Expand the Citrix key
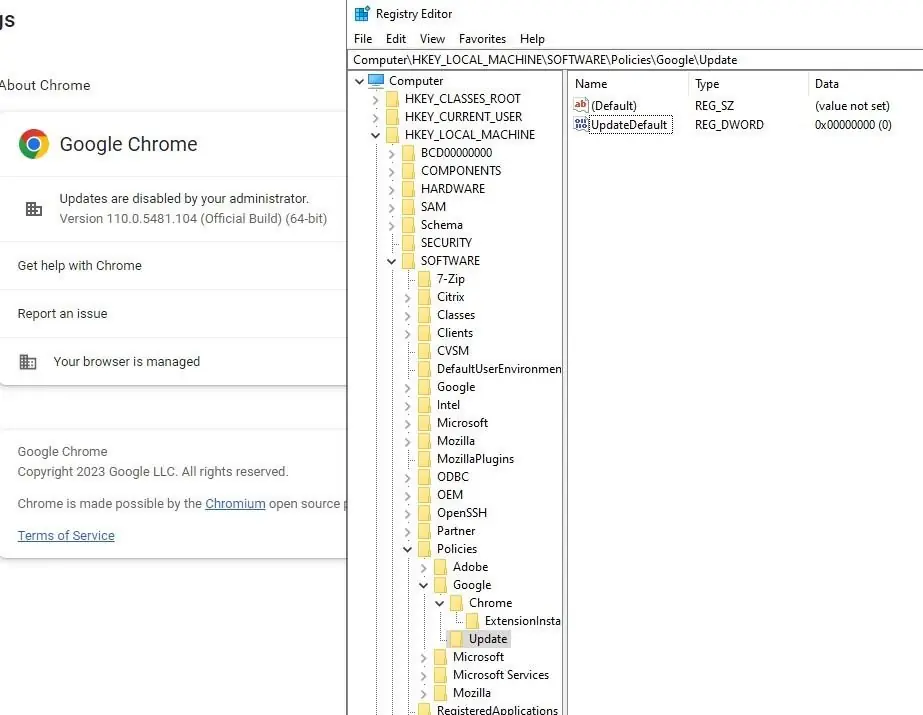Screen dimensions: 923x715 click(407, 298)
